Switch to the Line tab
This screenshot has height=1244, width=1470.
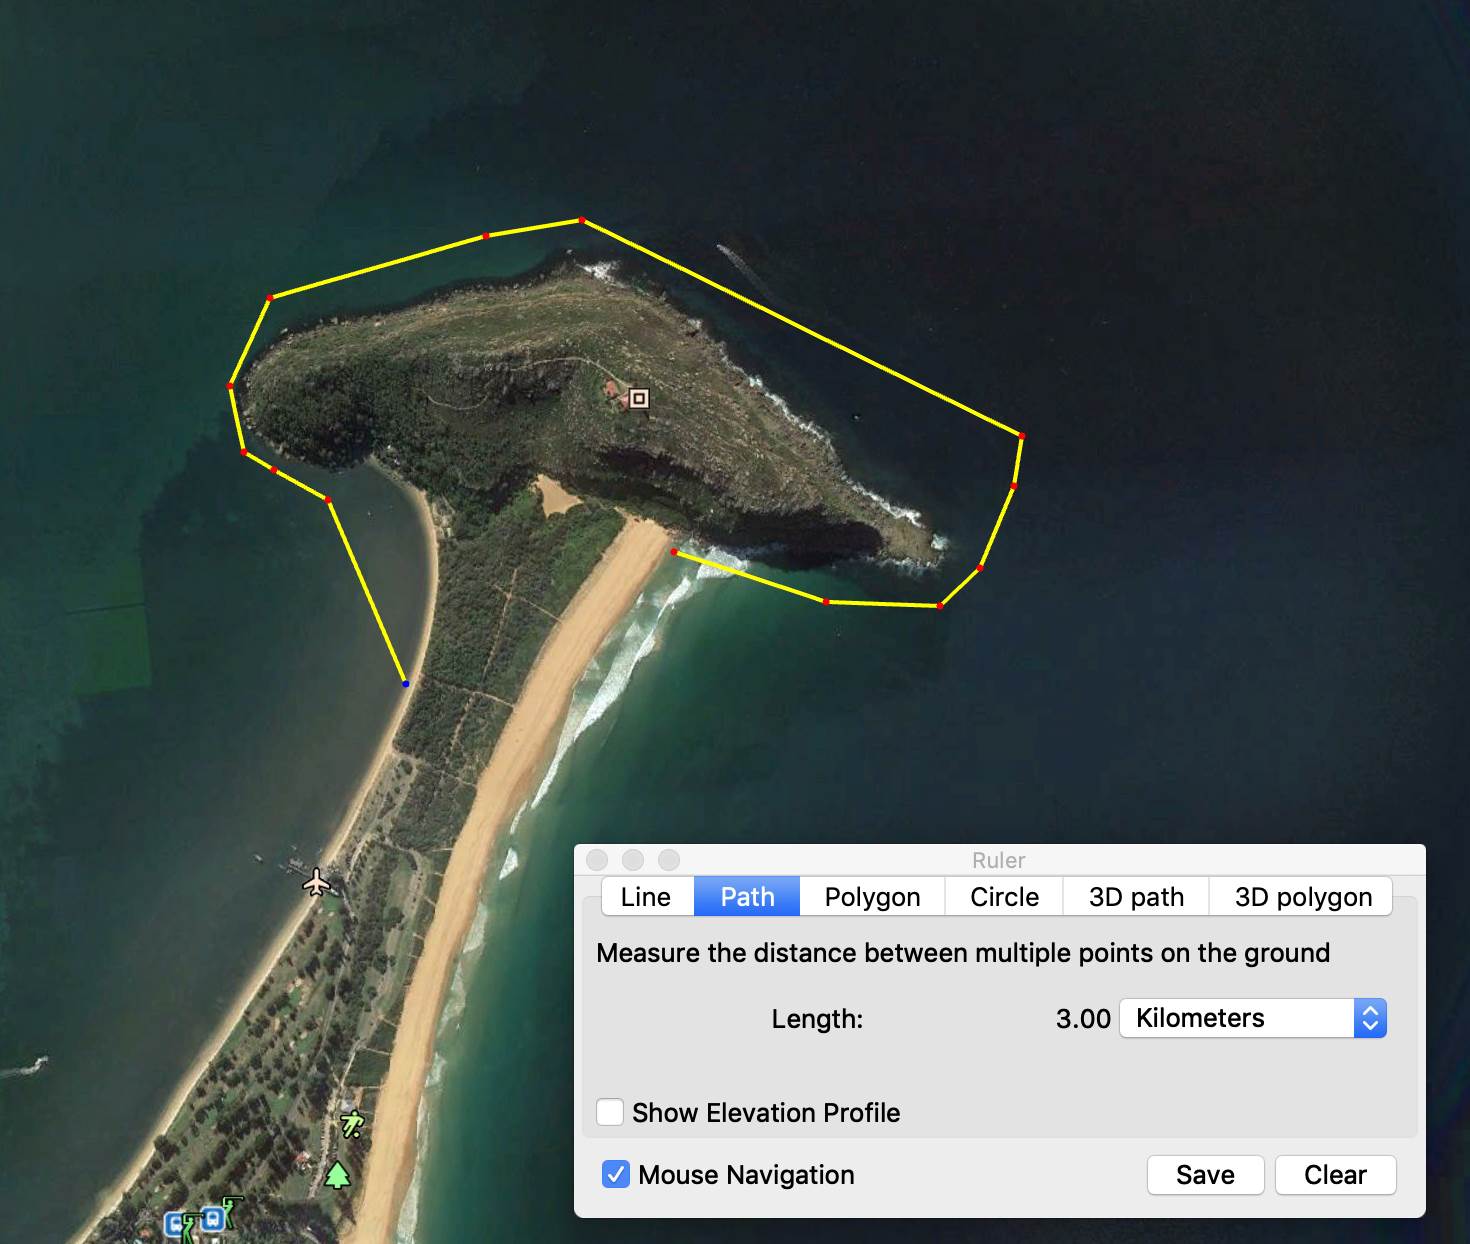646,897
